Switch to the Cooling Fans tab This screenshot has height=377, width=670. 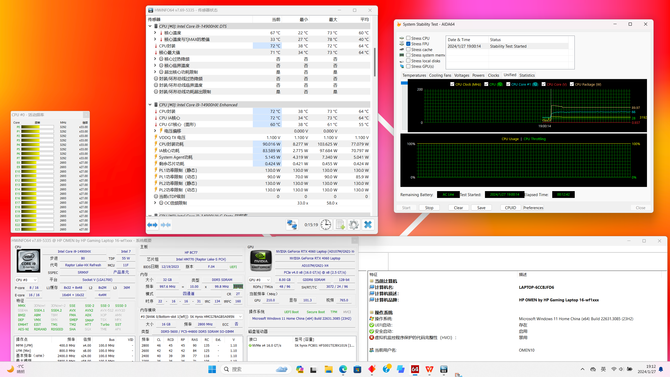tap(440, 75)
